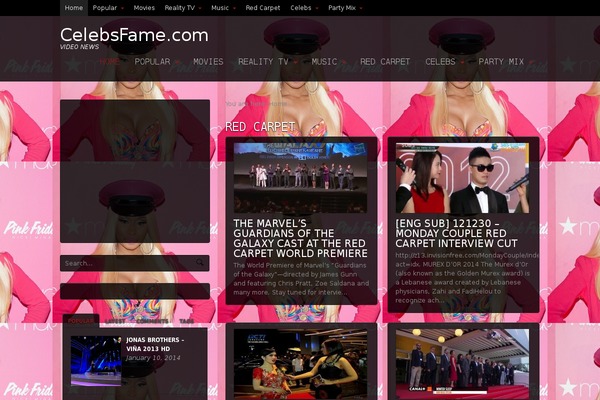Select uppercase HOME in the main navigation
Screen dimensions: 600x400
coord(109,61)
